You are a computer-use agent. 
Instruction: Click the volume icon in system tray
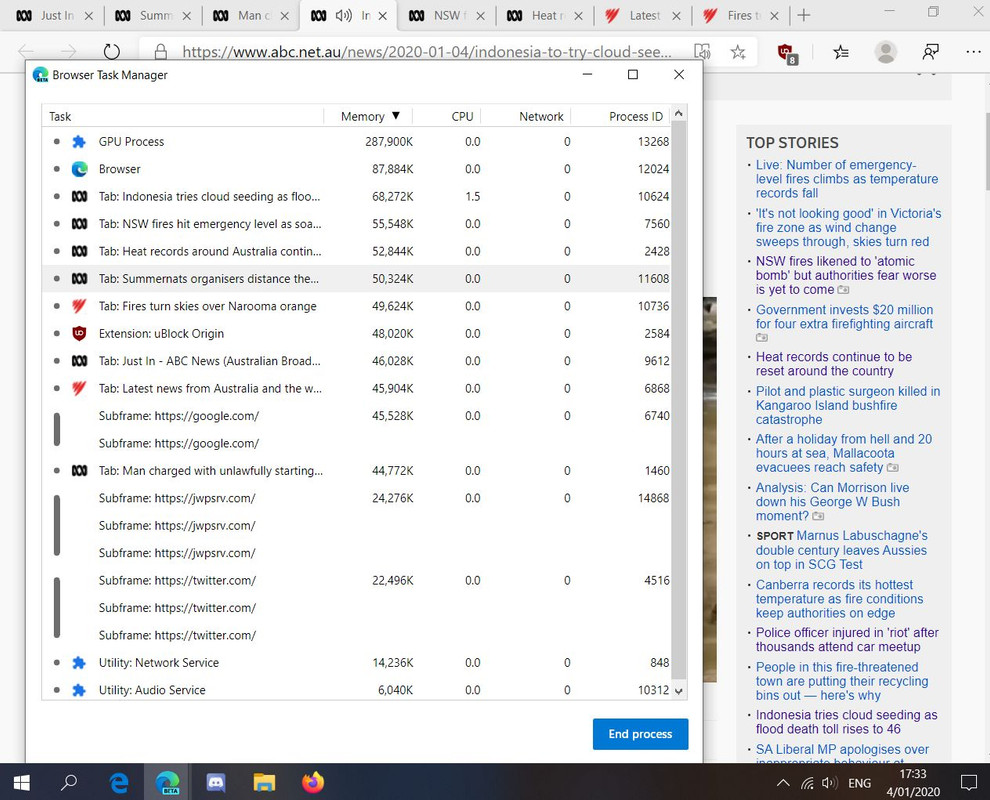(829, 783)
